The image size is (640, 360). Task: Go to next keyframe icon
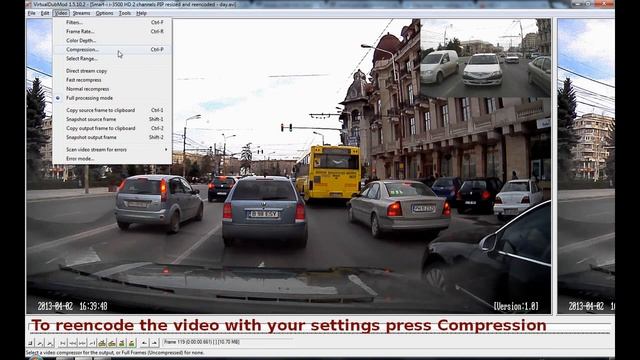(x=111, y=343)
